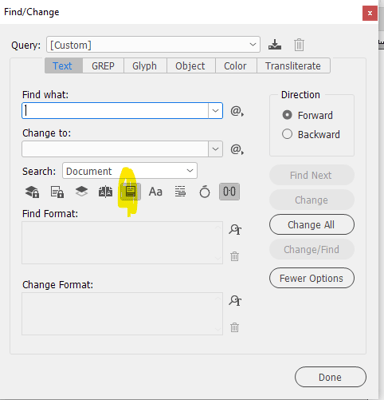384x400 pixels.
Task: Click the Change button
Action: tap(312, 200)
